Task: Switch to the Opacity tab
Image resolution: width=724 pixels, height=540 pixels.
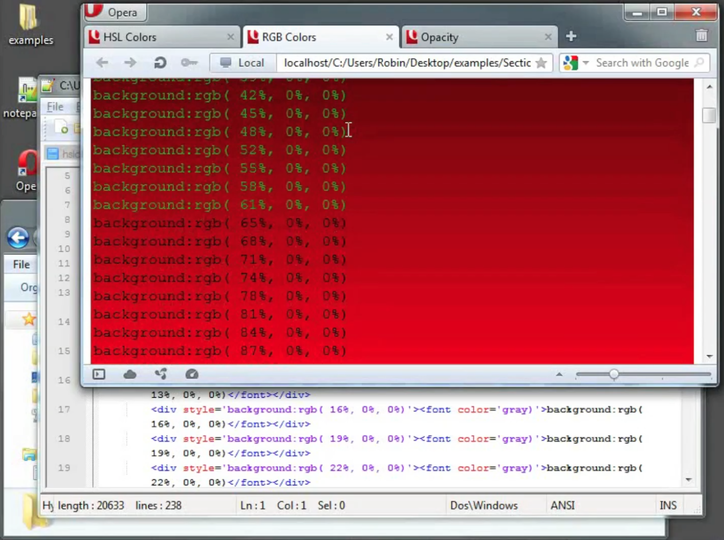Action: click(x=479, y=37)
